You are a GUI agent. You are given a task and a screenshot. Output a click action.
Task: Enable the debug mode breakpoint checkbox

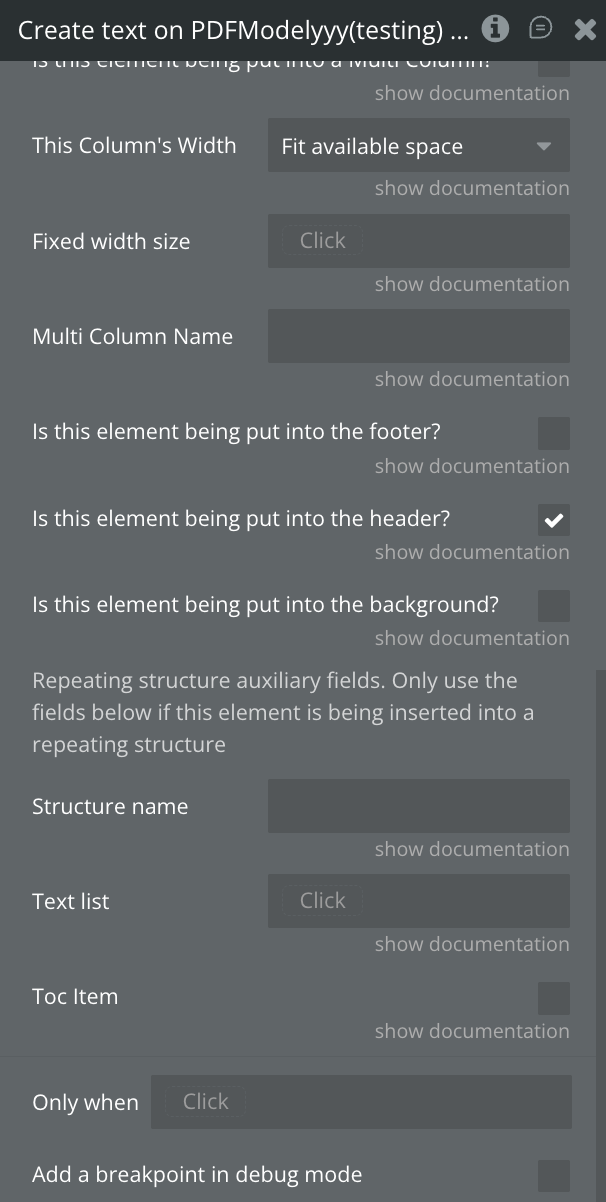tap(553, 1176)
